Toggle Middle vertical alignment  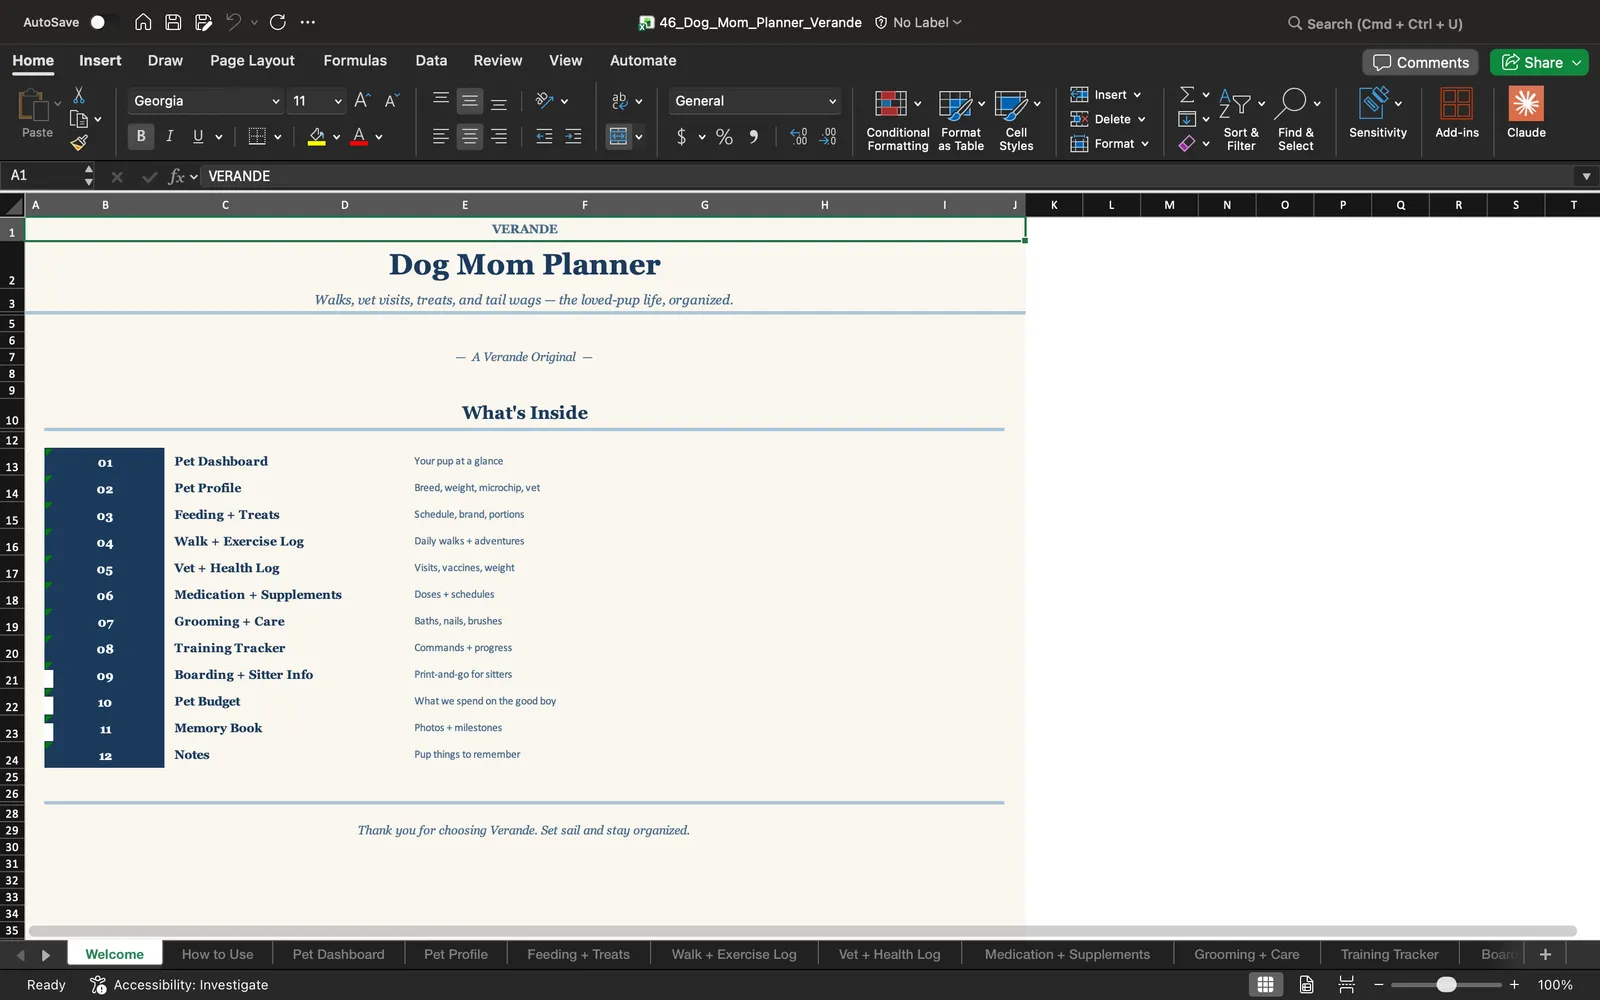pyautogui.click(x=469, y=101)
